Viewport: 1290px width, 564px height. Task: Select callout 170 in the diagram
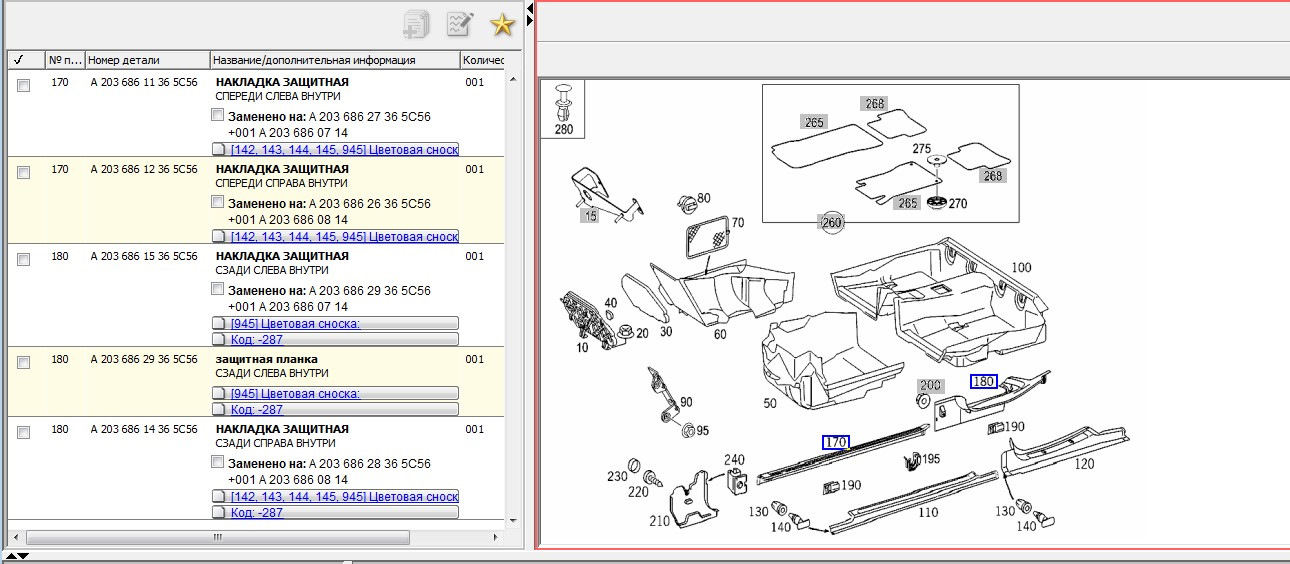click(x=835, y=442)
